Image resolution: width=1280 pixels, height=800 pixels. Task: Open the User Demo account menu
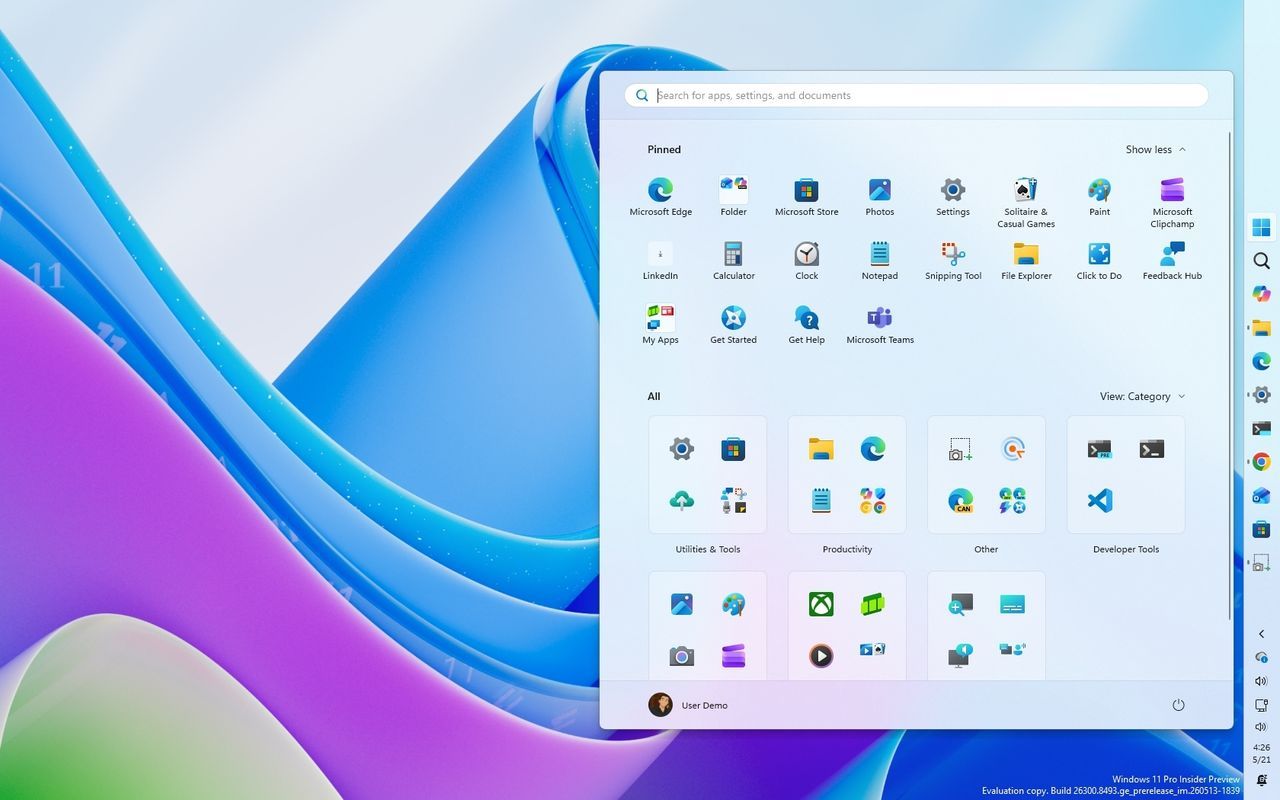coord(688,705)
